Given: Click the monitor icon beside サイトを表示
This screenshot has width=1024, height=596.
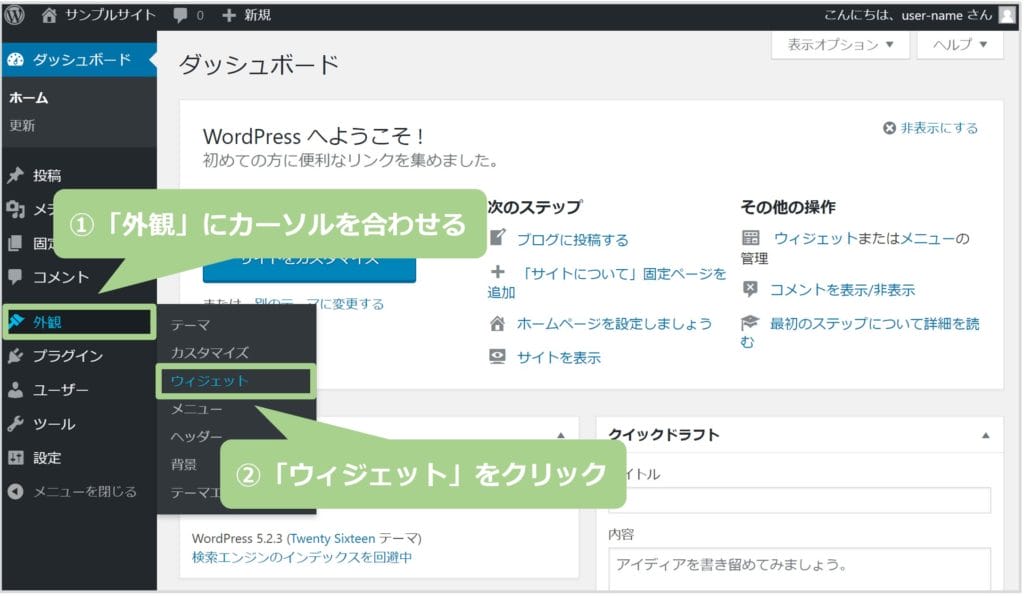Looking at the screenshot, I should (x=498, y=356).
